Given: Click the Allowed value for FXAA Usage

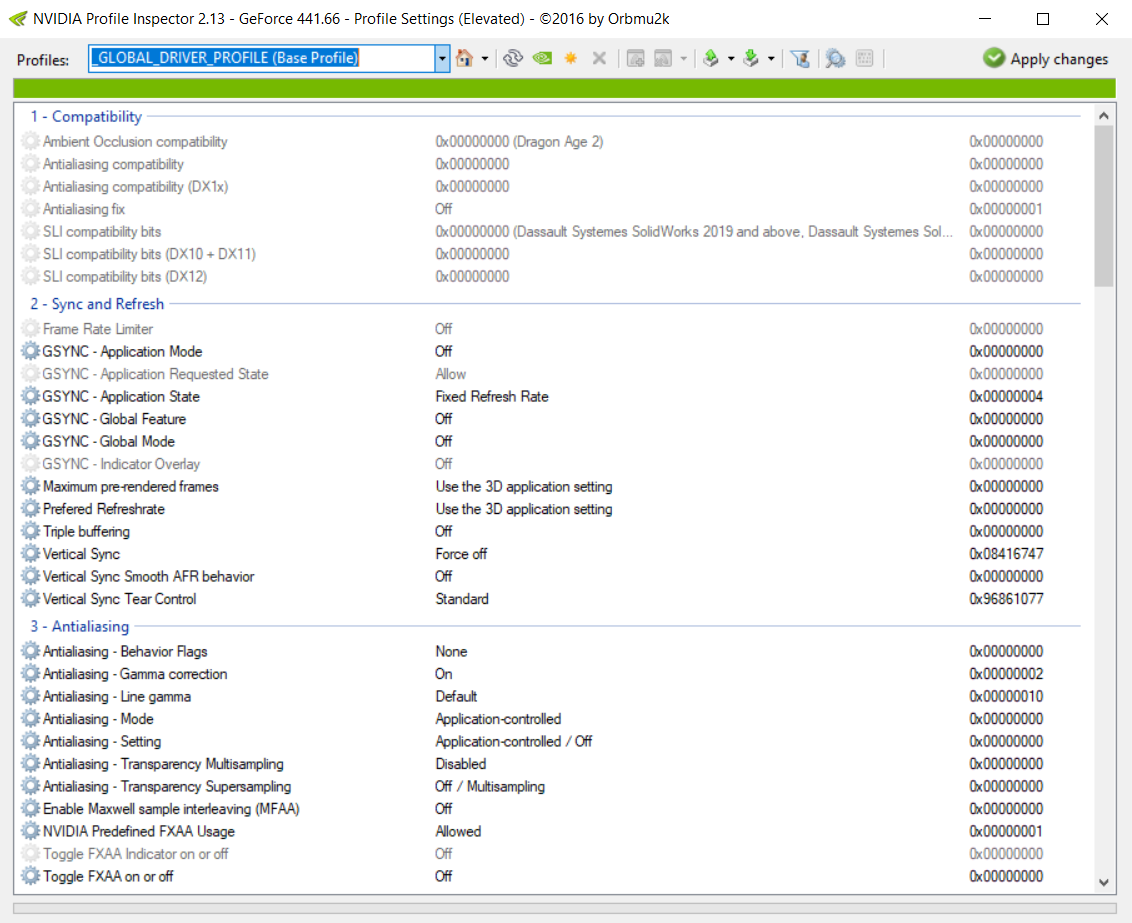Looking at the screenshot, I should click(458, 831).
